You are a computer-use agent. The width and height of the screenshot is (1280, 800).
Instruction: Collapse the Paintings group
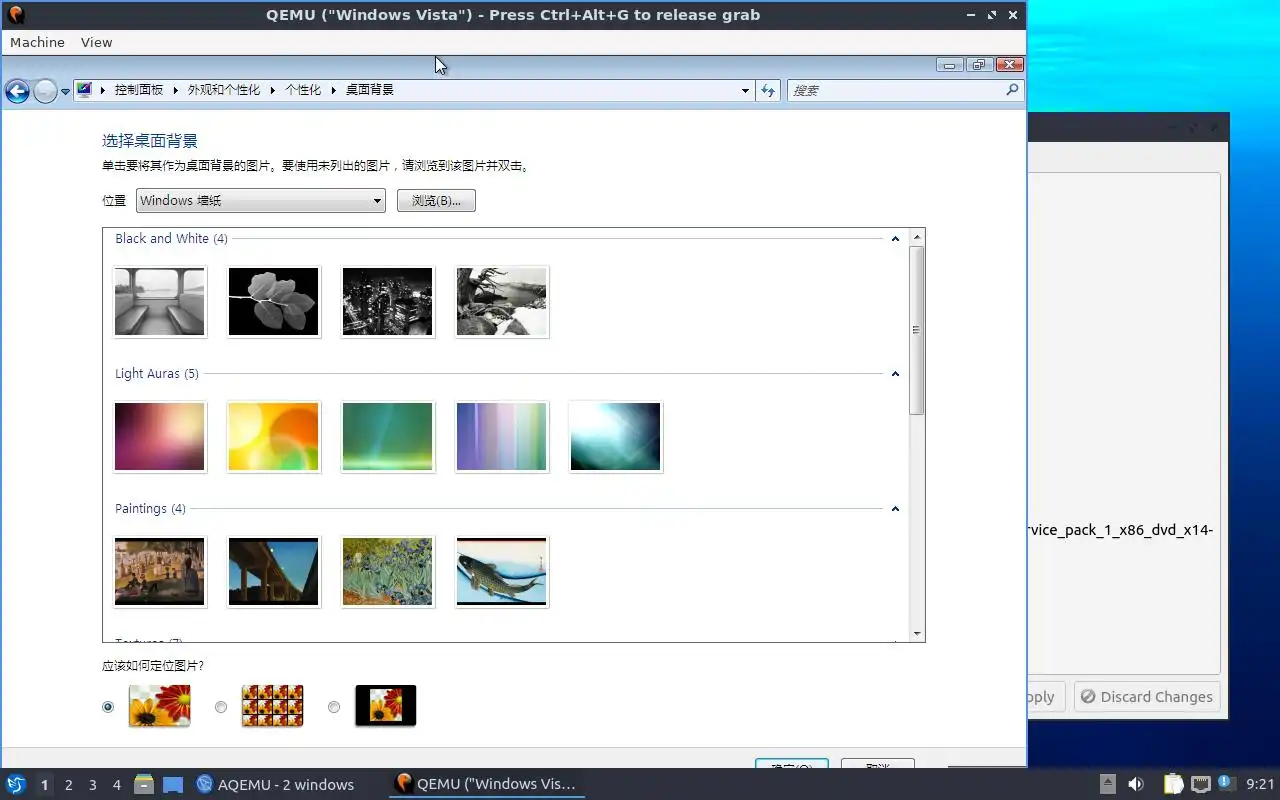895,508
